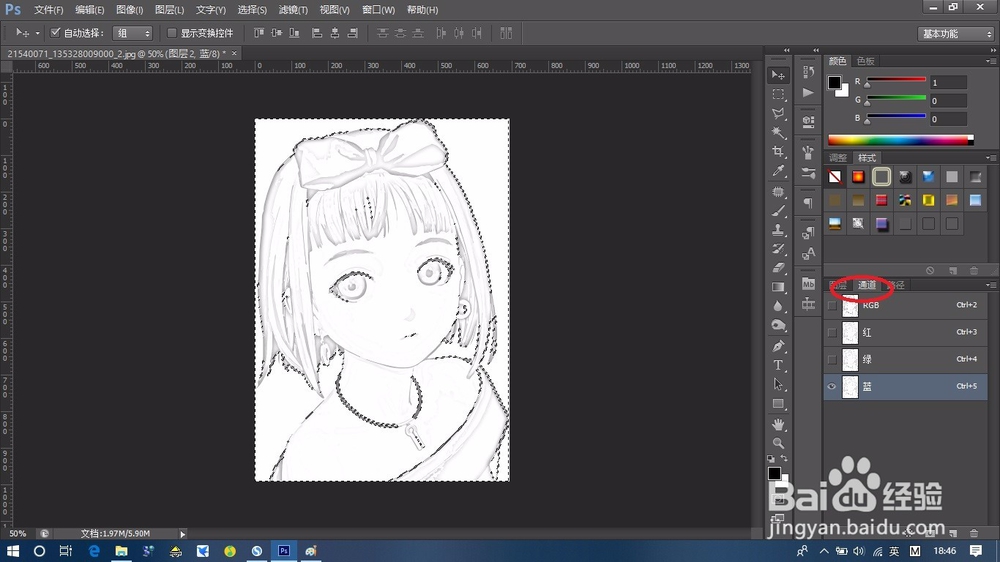
Task: Click the new style button in Styles panel
Action: click(x=953, y=270)
